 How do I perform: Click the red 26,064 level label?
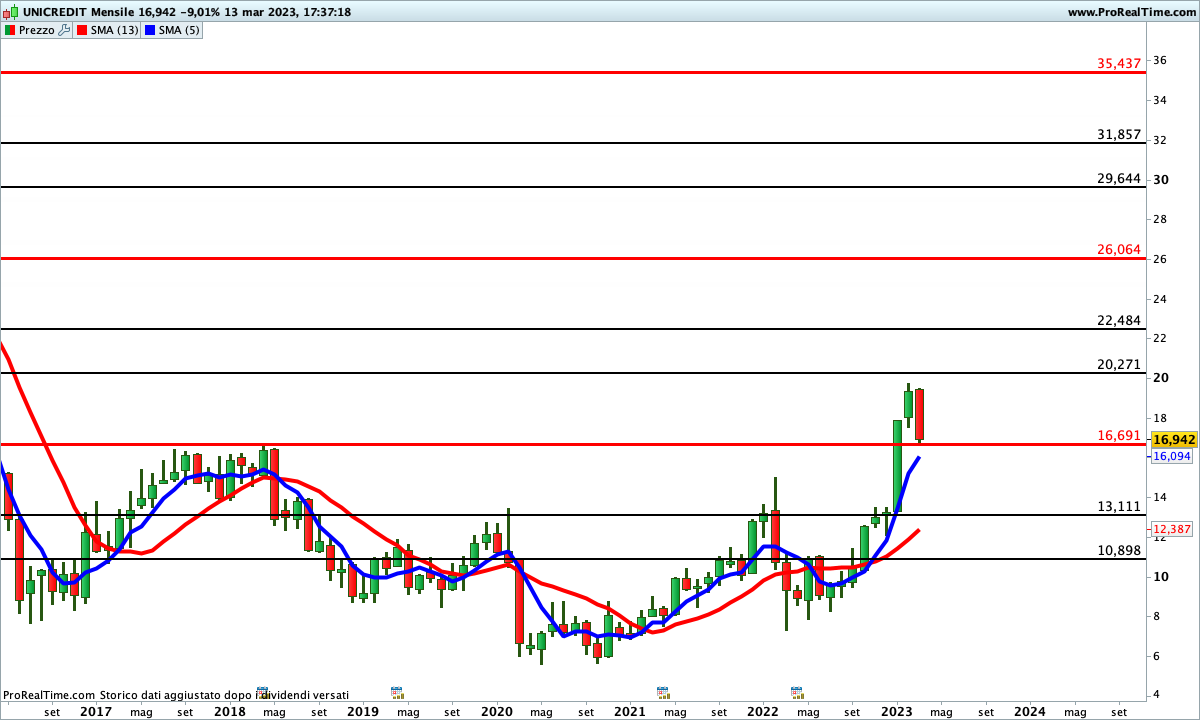point(1119,249)
